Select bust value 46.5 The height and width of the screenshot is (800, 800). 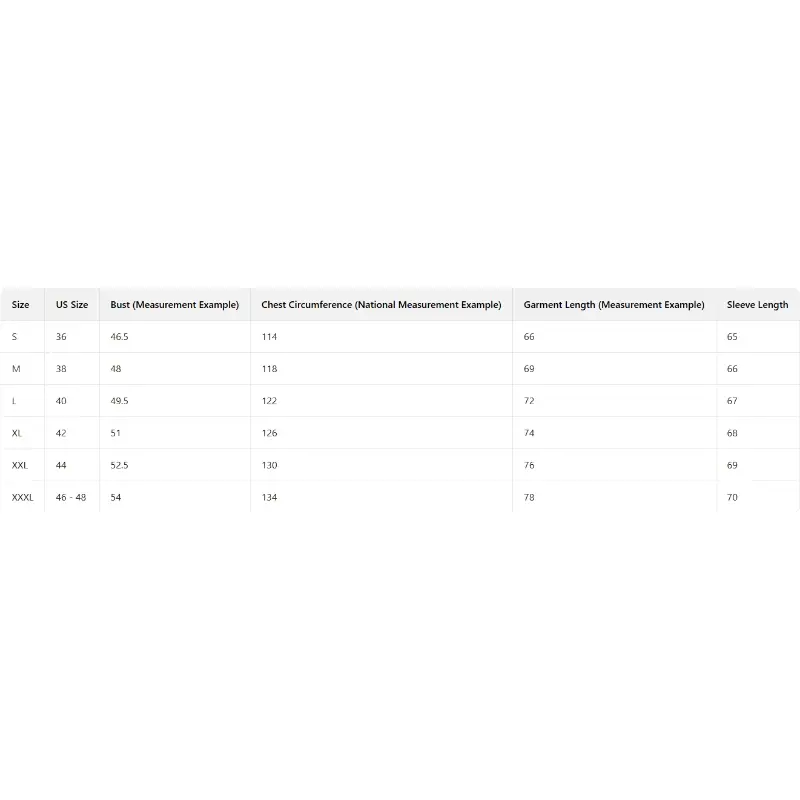119,337
